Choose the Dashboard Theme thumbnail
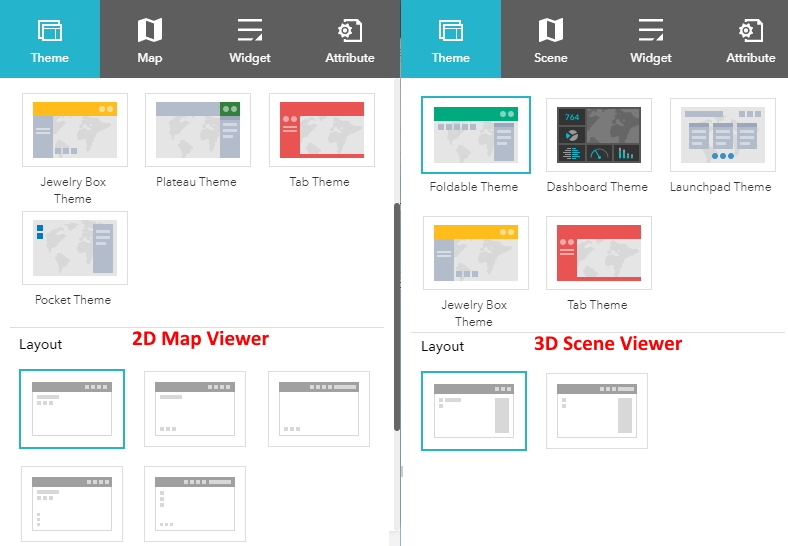This screenshot has width=788, height=546. tap(599, 135)
